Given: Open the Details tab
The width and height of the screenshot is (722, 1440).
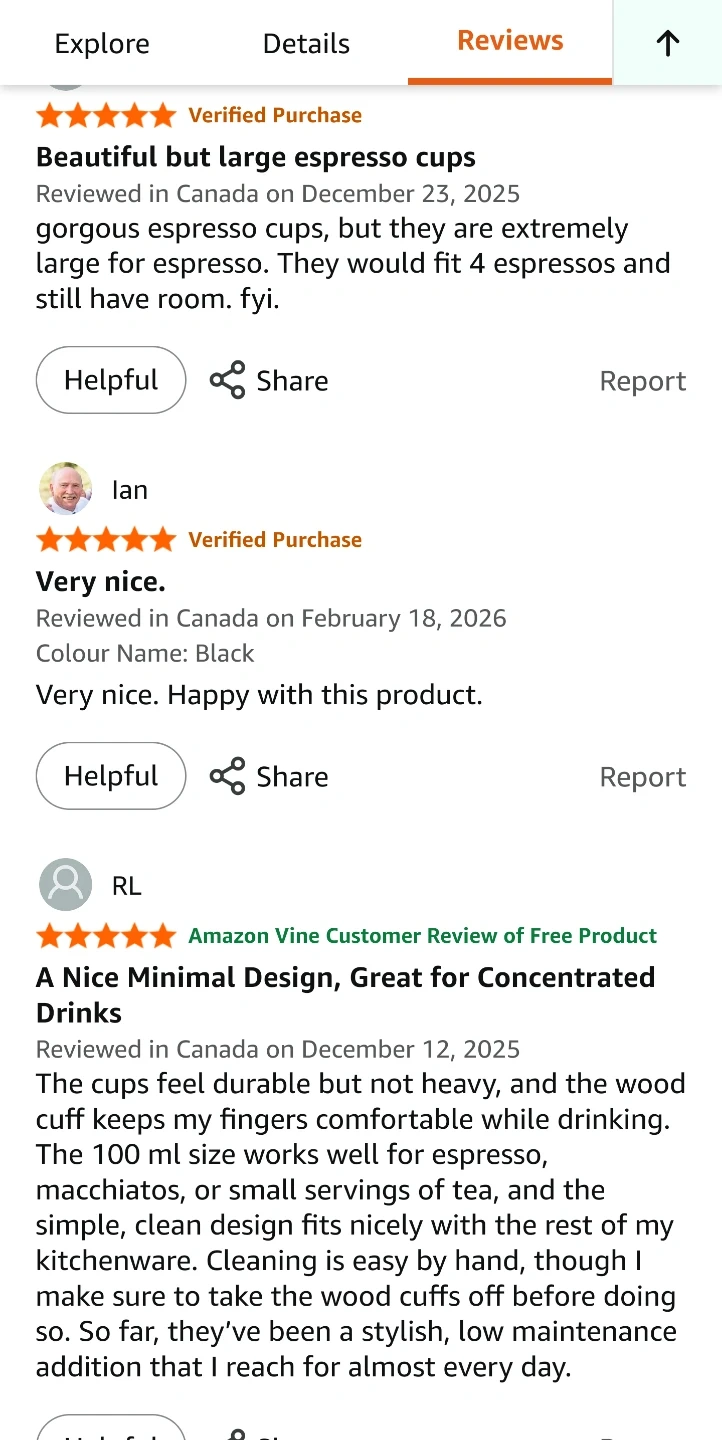Looking at the screenshot, I should [x=306, y=44].
